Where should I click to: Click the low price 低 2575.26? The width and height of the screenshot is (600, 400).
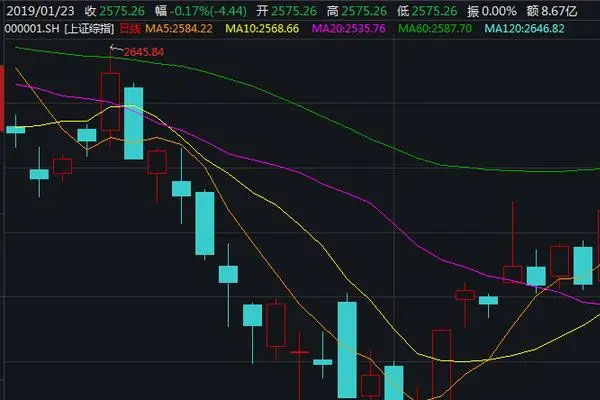427,11
